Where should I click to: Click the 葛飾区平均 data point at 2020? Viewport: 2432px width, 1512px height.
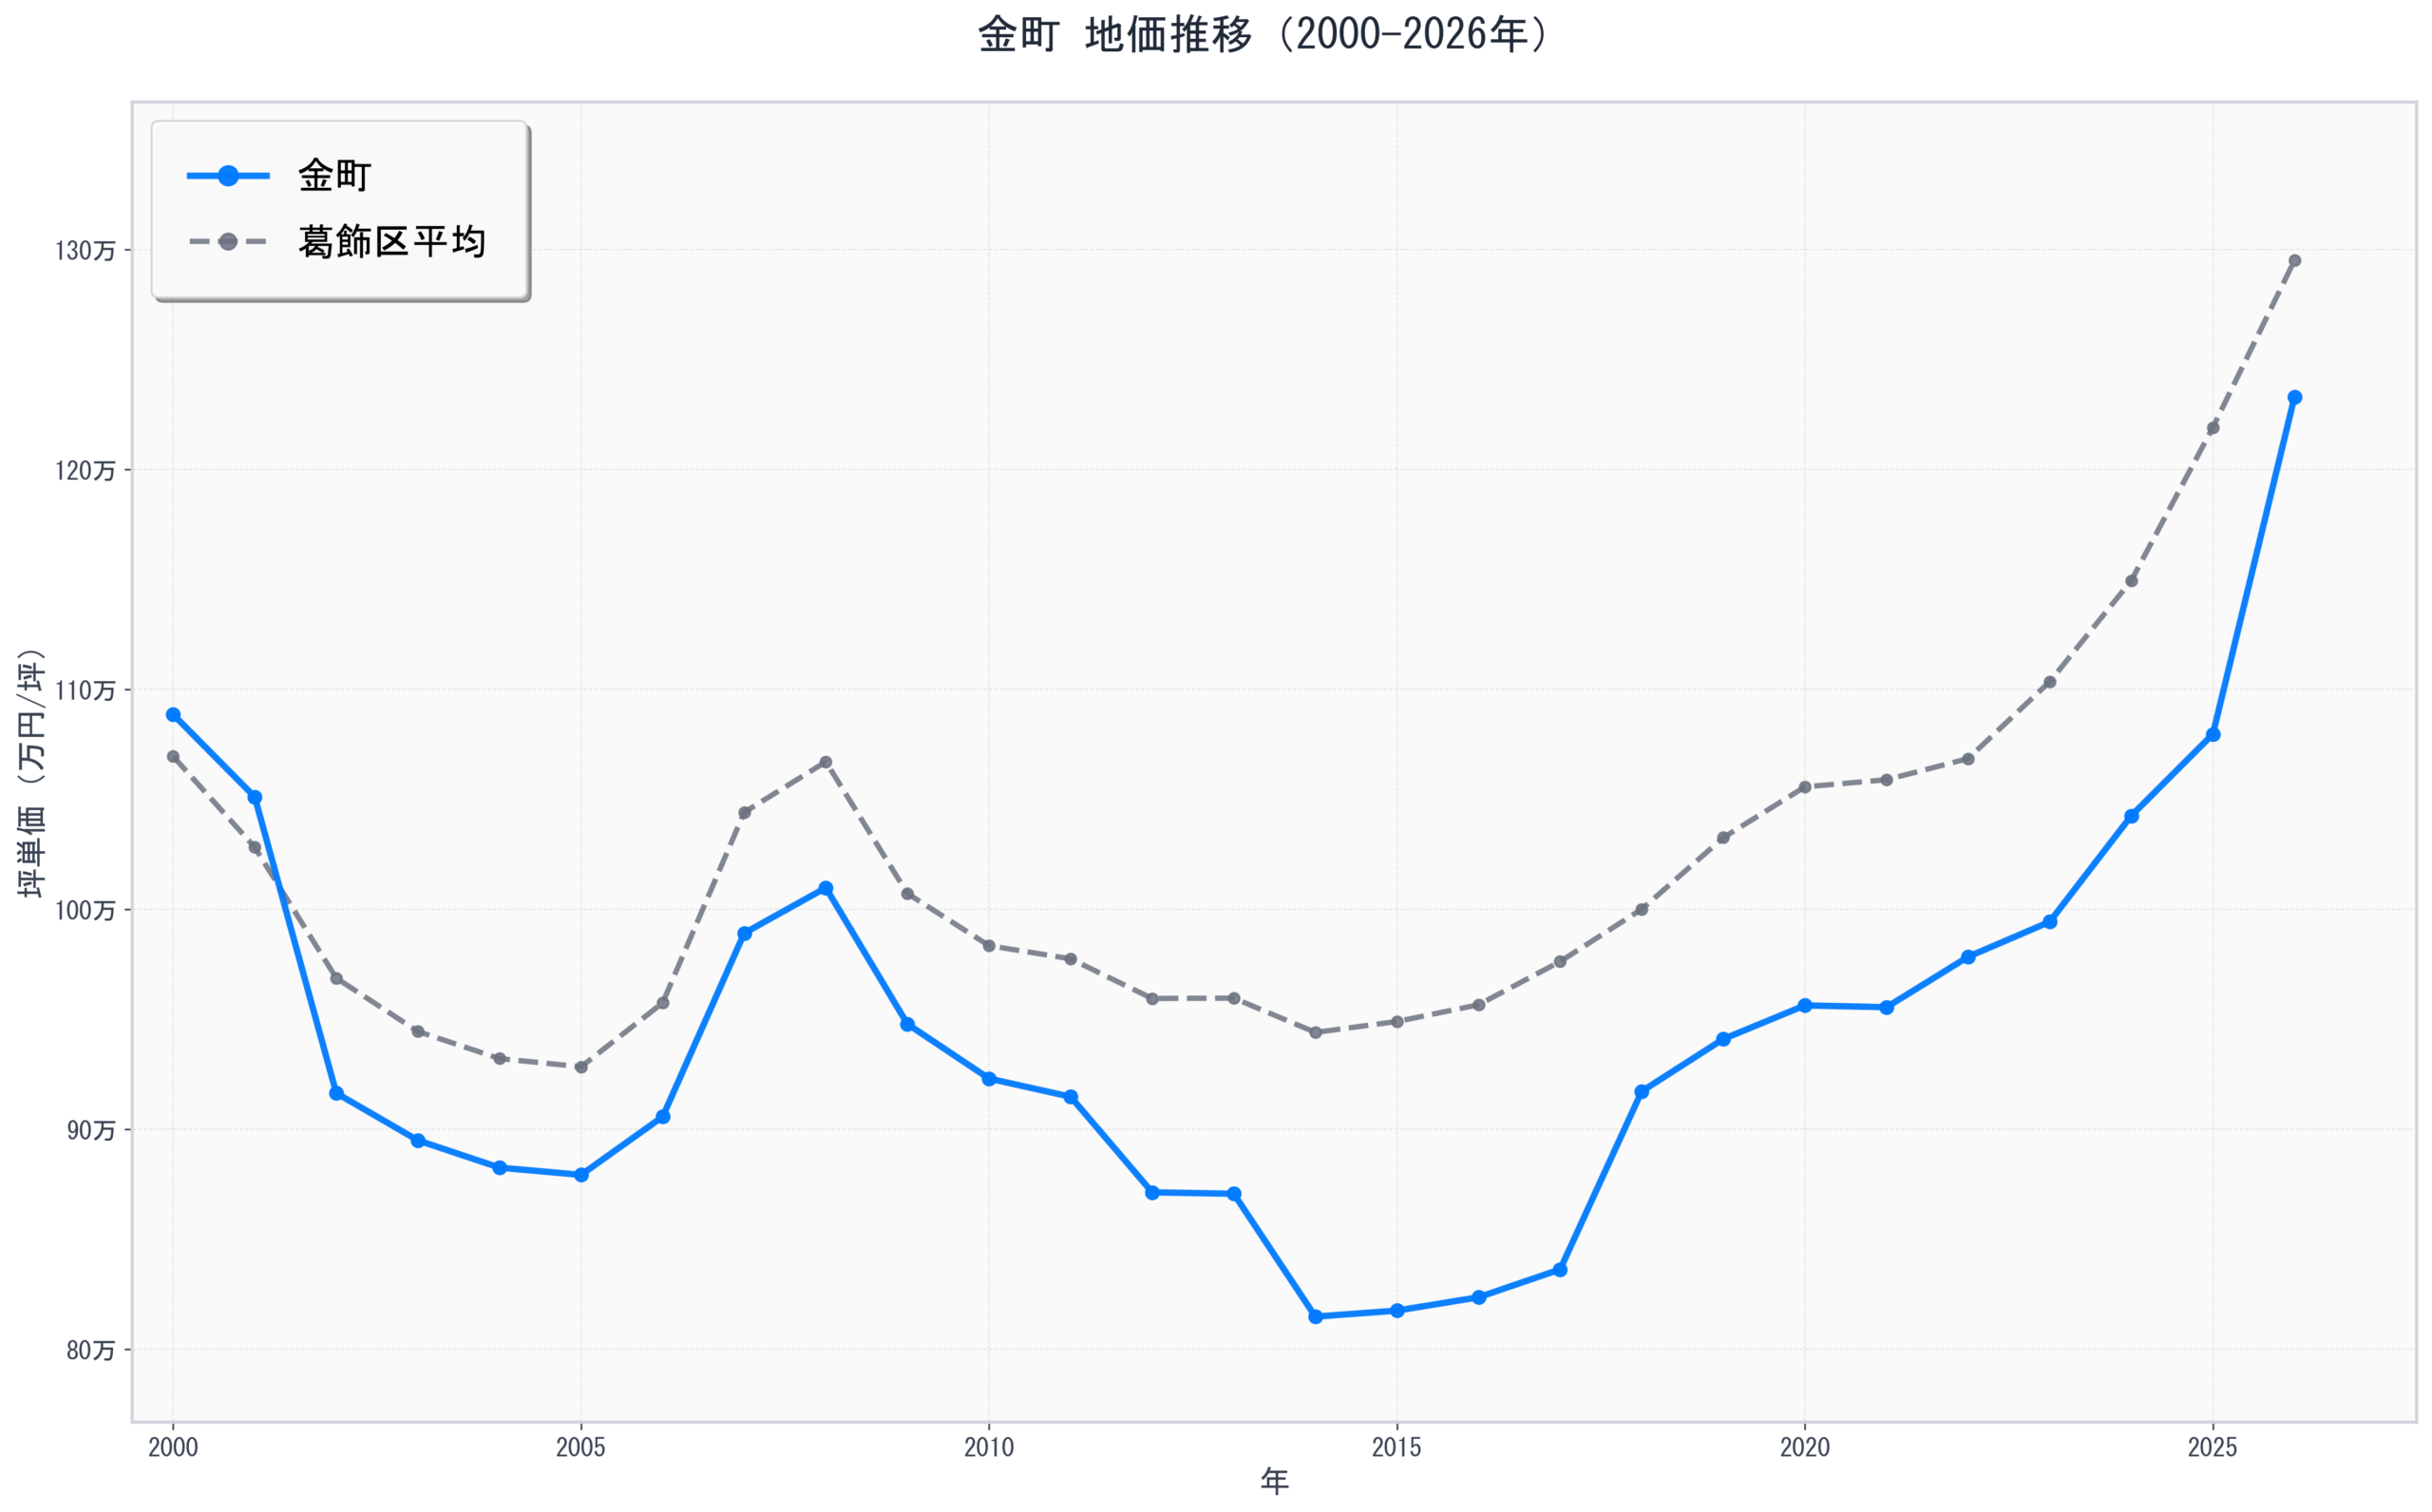[x=1805, y=787]
